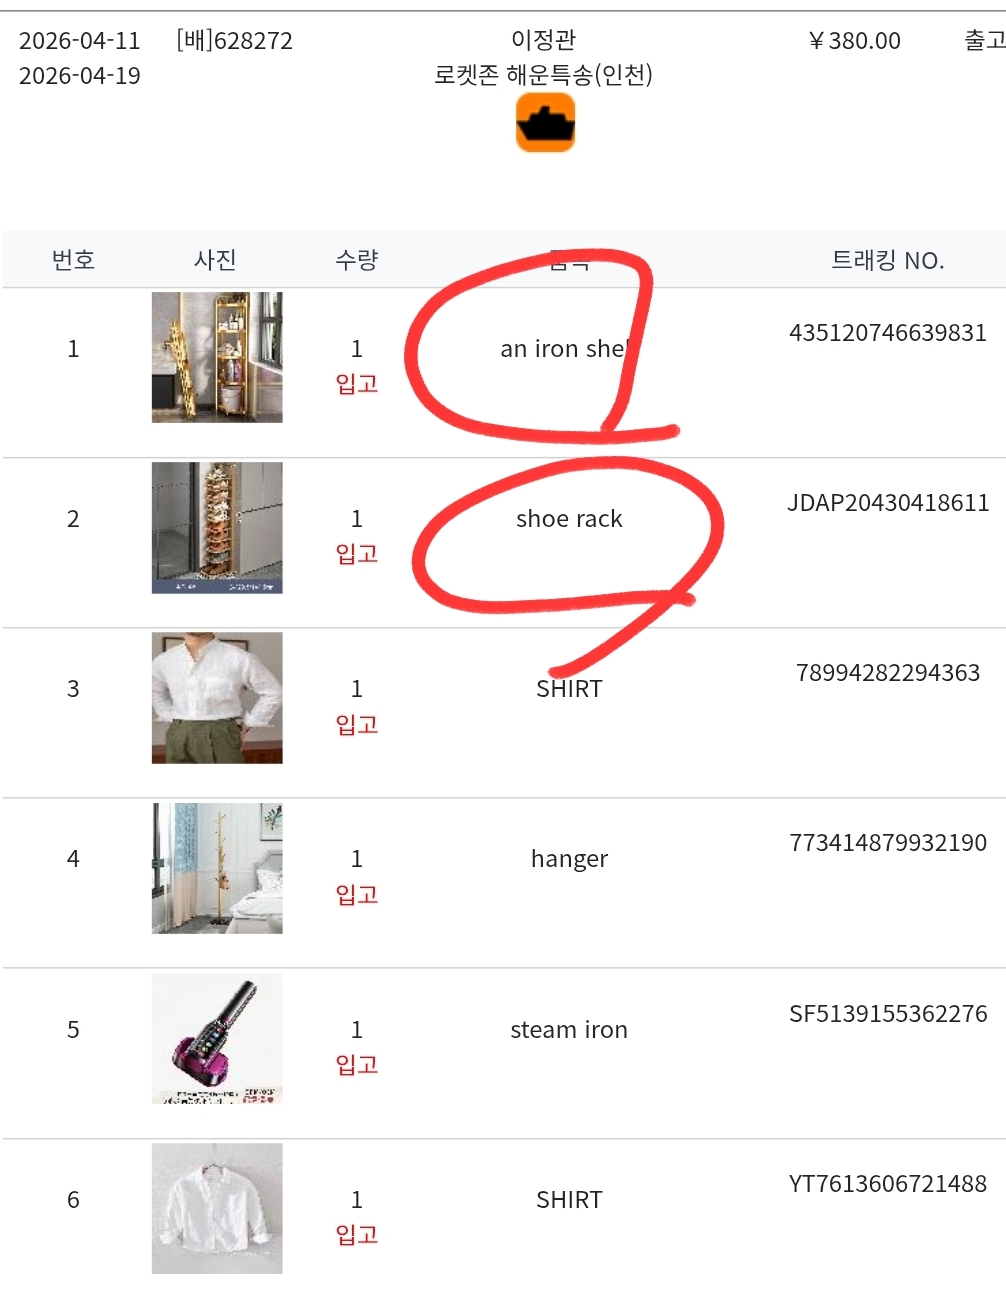View the white shirt model thumbnail in row 3

pyautogui.click(x=217, y=697)
